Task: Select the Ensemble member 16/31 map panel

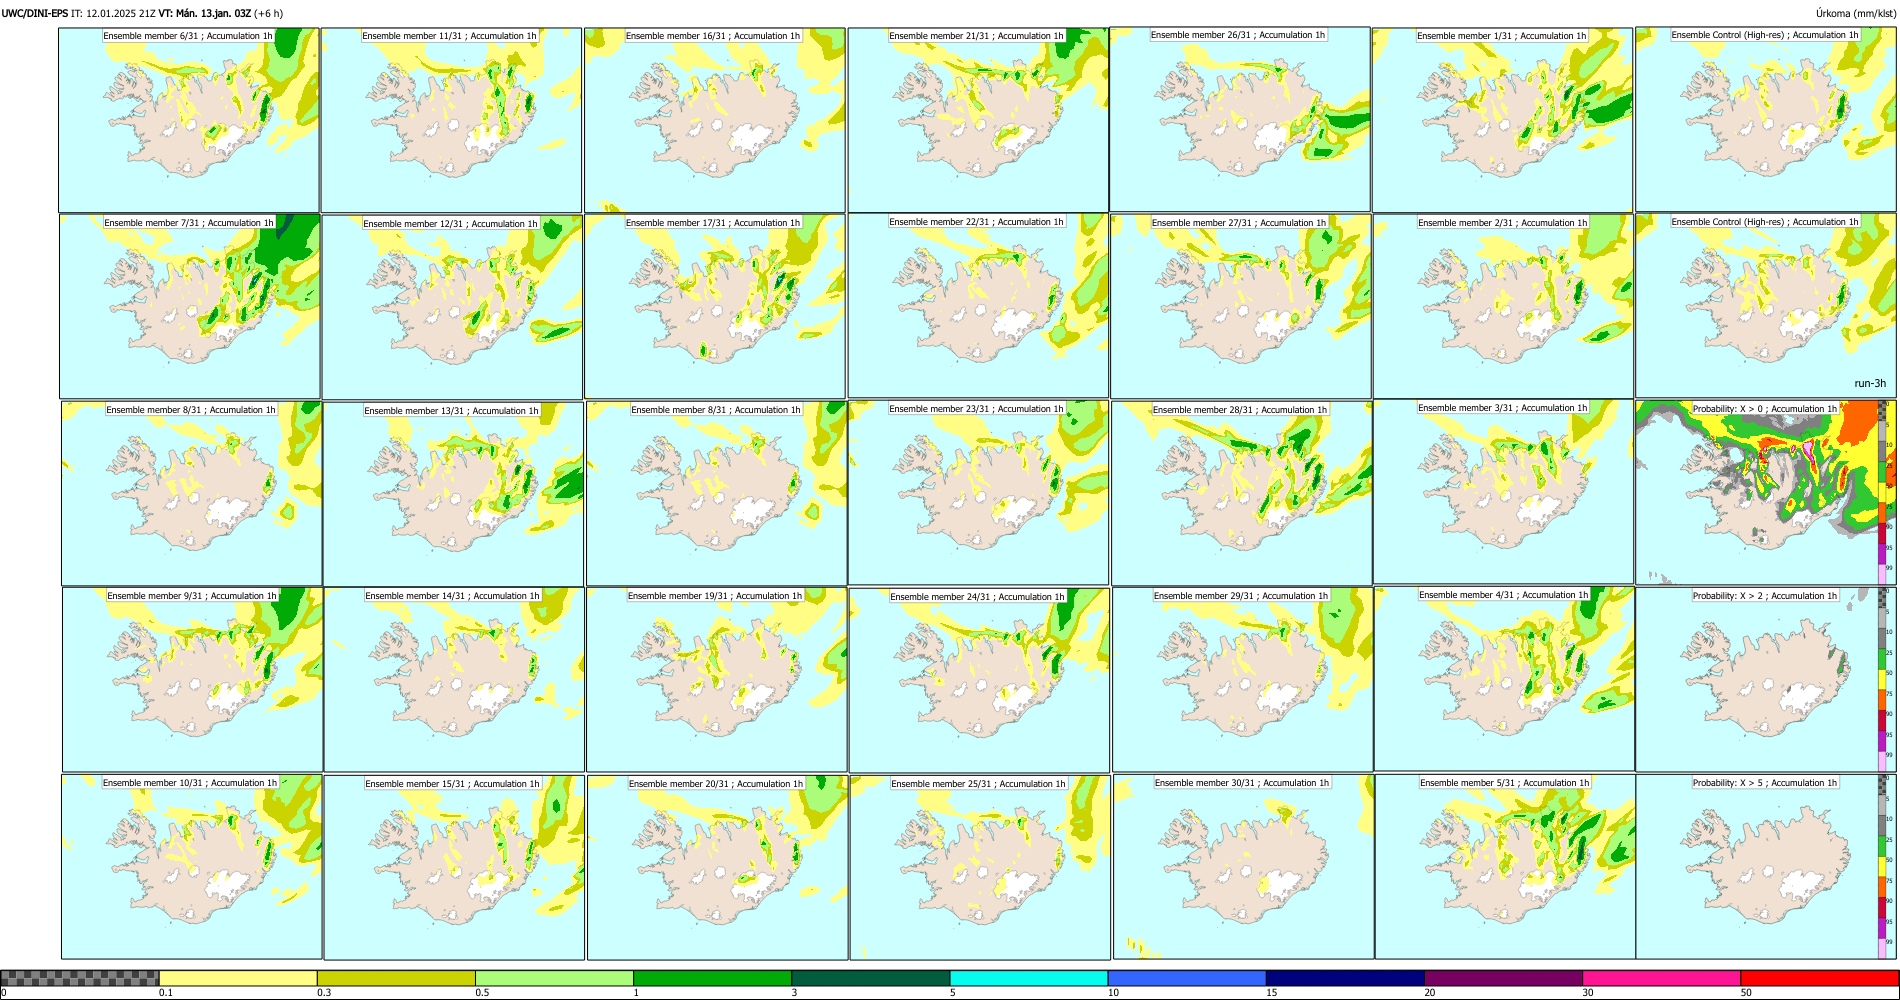Action: click(x=715, y=120)
